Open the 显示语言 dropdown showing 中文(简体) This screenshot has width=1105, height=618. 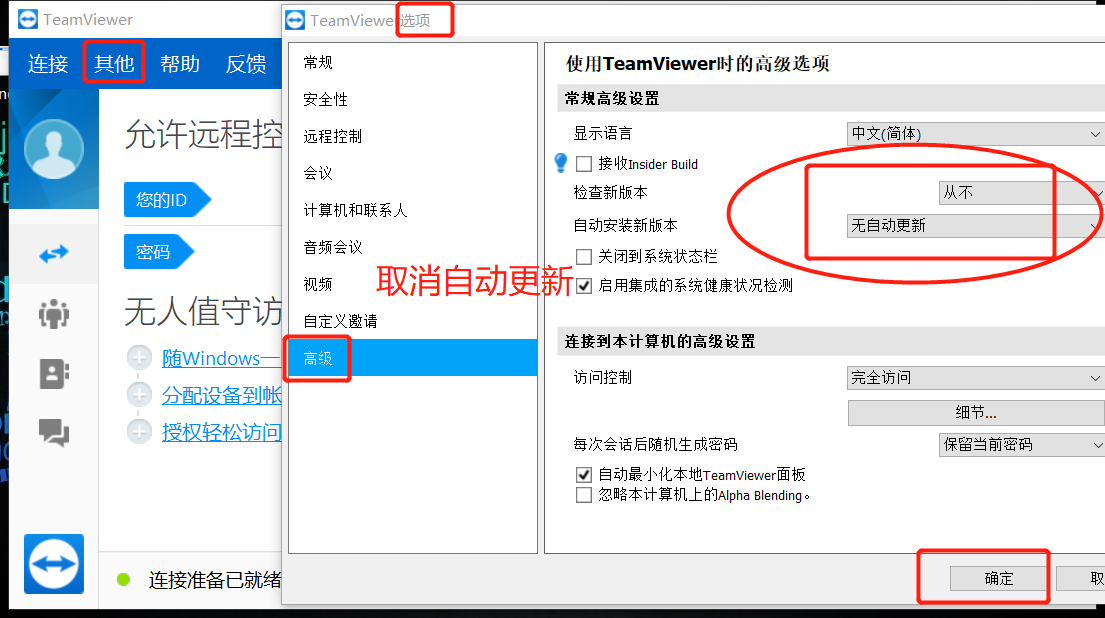click(x=975, y=134)
